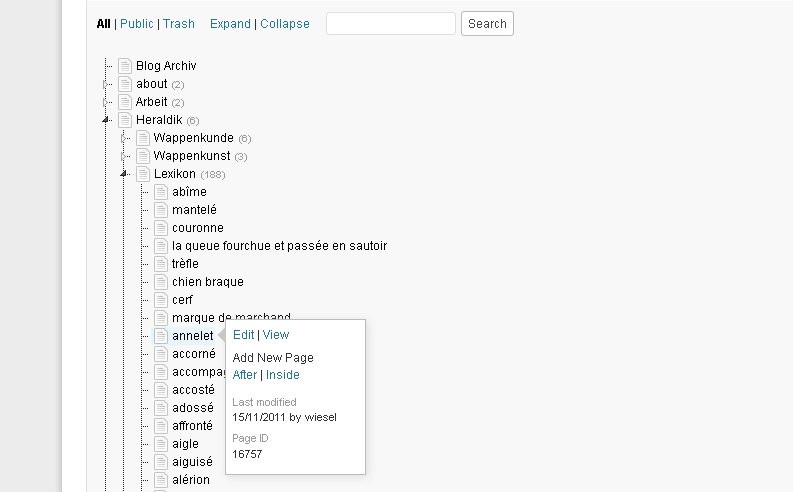Show only Public pages filter
The image size is (793, 492).
coord(137,24)
